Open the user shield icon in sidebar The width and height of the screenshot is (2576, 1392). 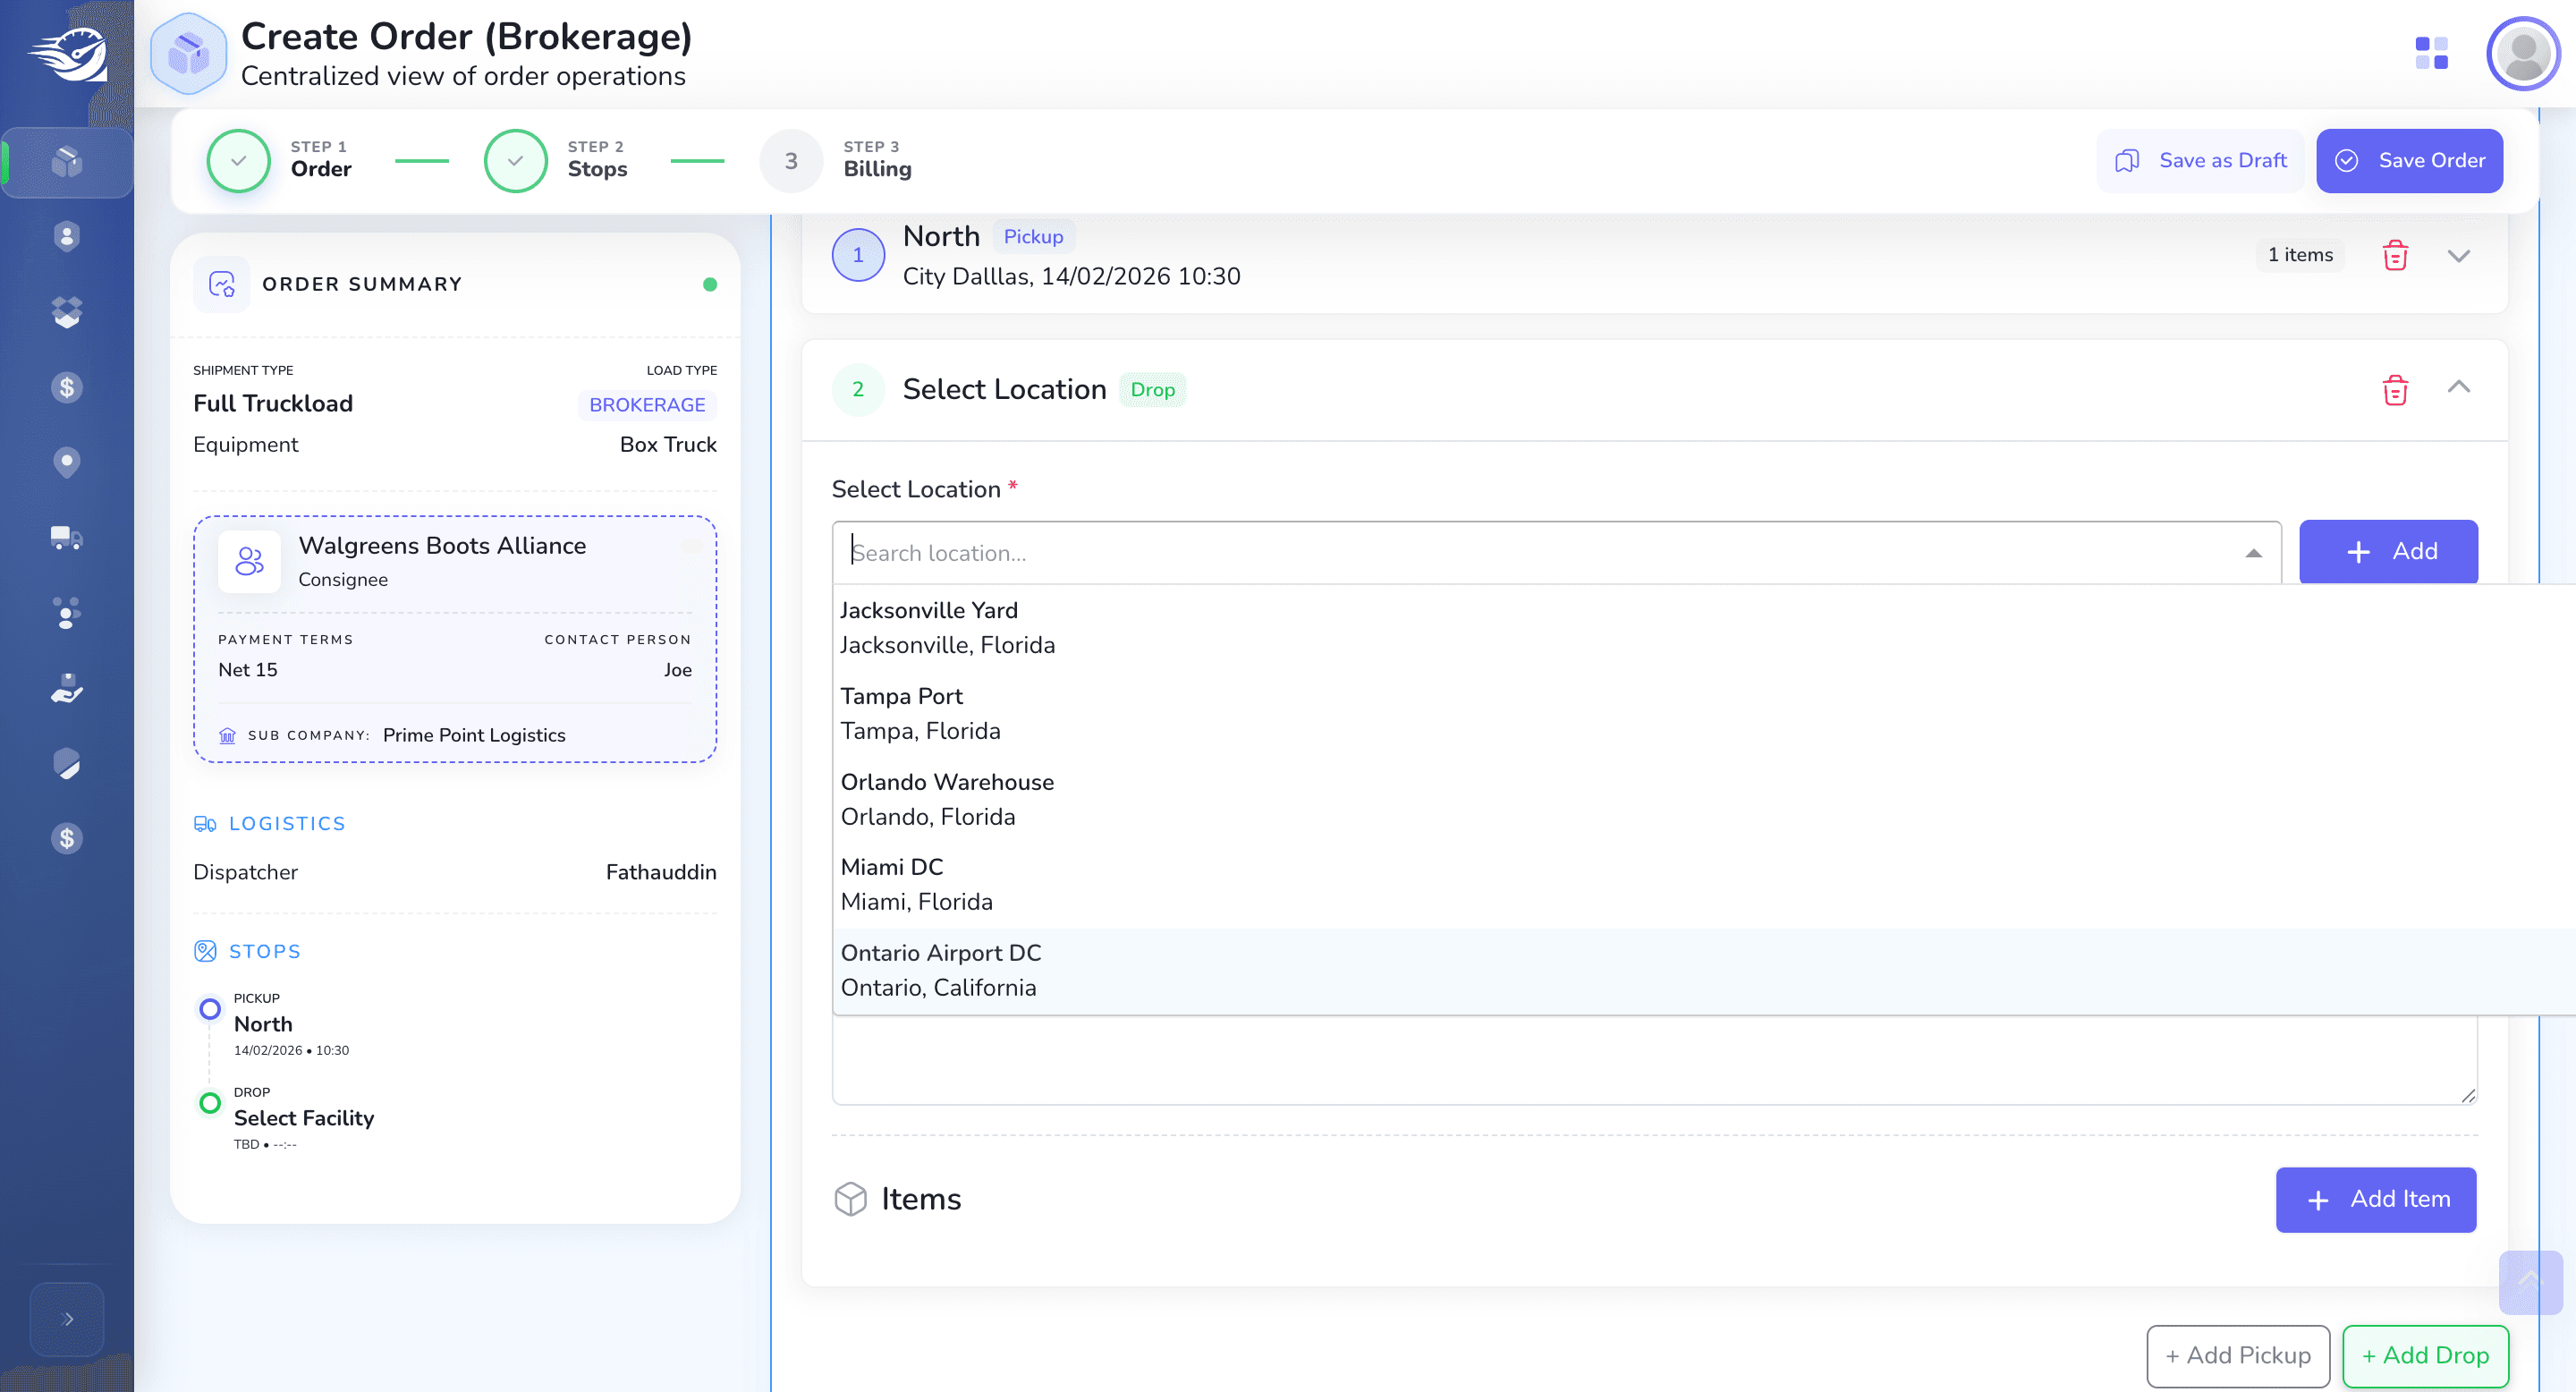click(x=67, y=237)
